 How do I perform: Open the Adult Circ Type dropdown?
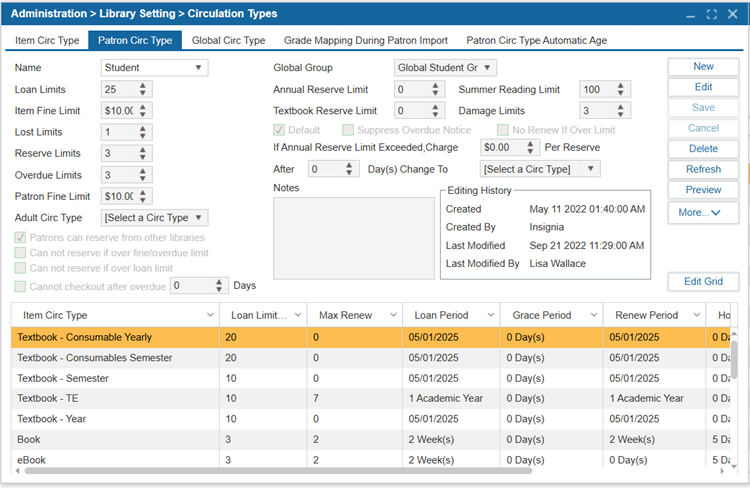[x=154, y=218]
